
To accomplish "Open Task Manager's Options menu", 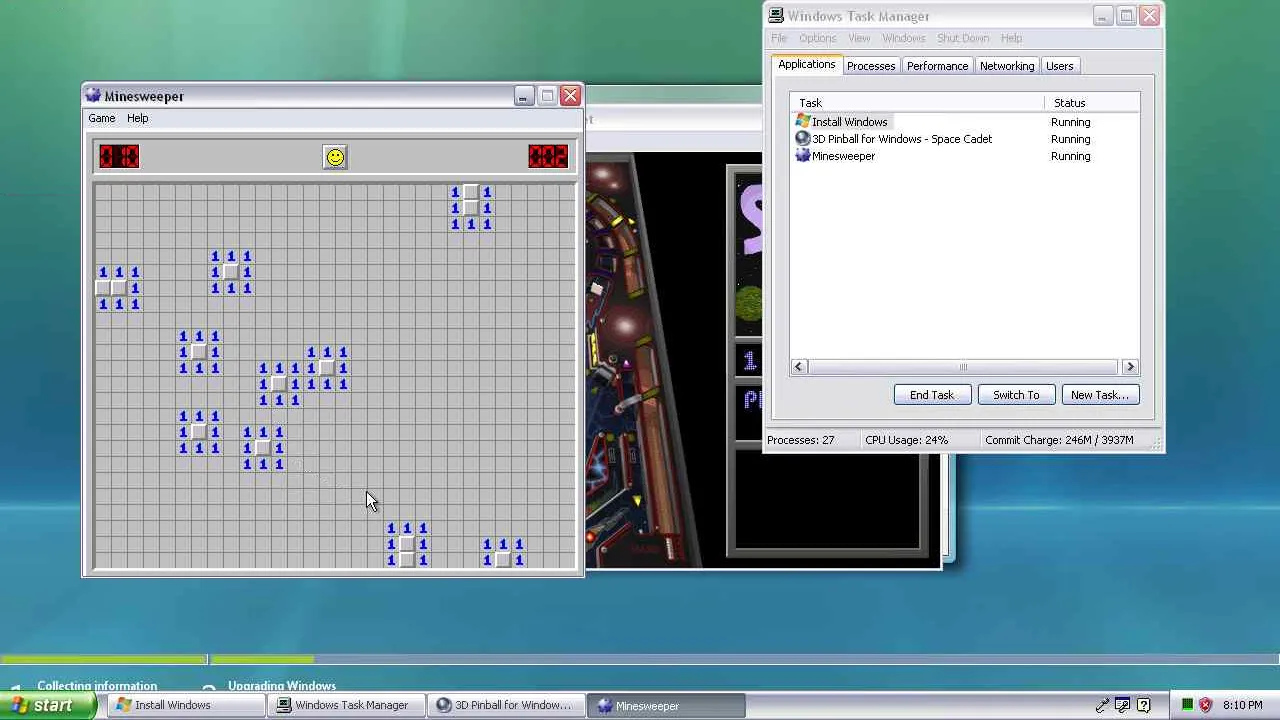I will [817, 38].
